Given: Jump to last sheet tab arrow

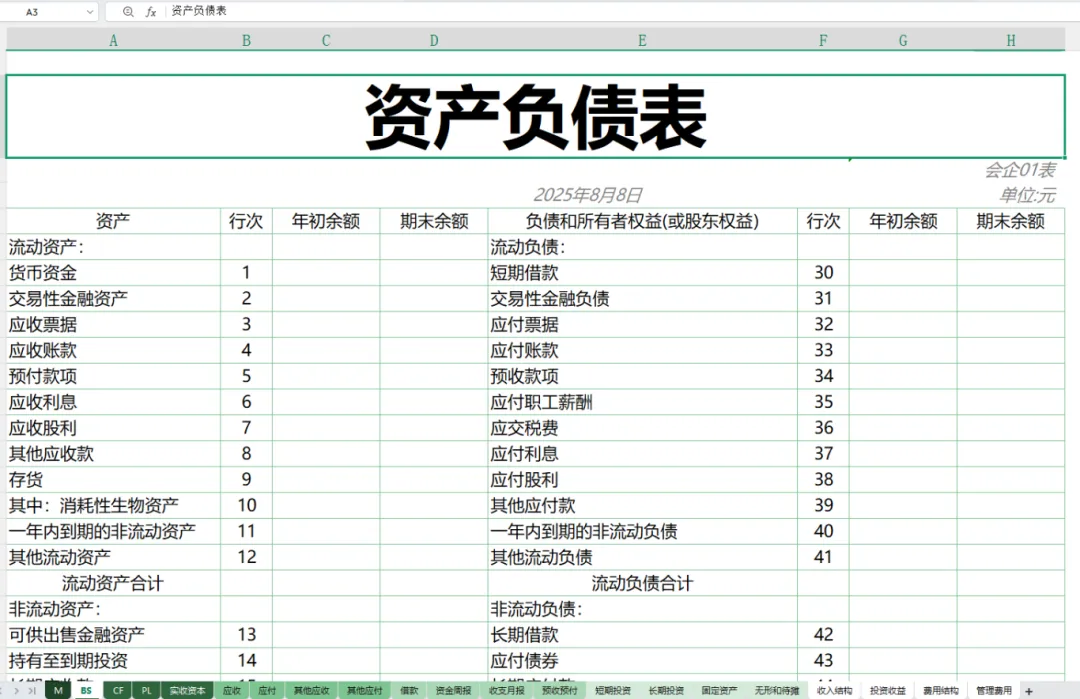Looking at the screenshot, I should coord(32,691).
